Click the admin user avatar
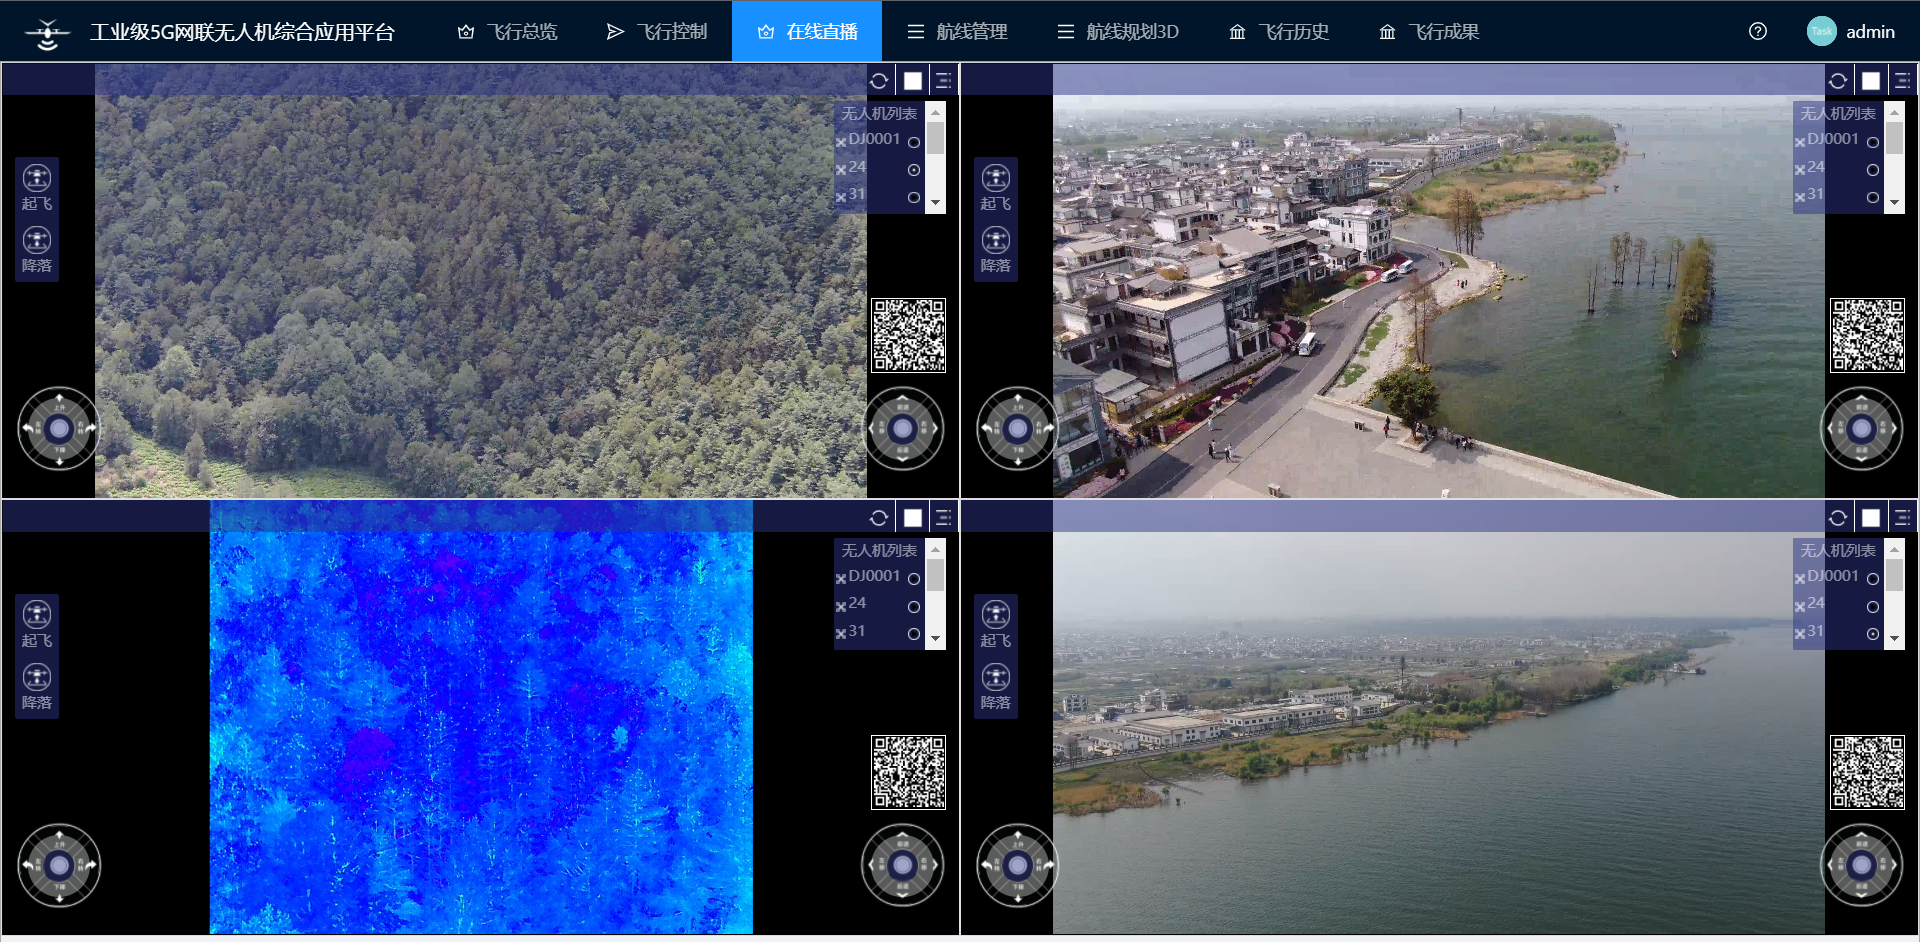Image resolution: width=1920 pixels, height=942 pixels. (1821, 32)
